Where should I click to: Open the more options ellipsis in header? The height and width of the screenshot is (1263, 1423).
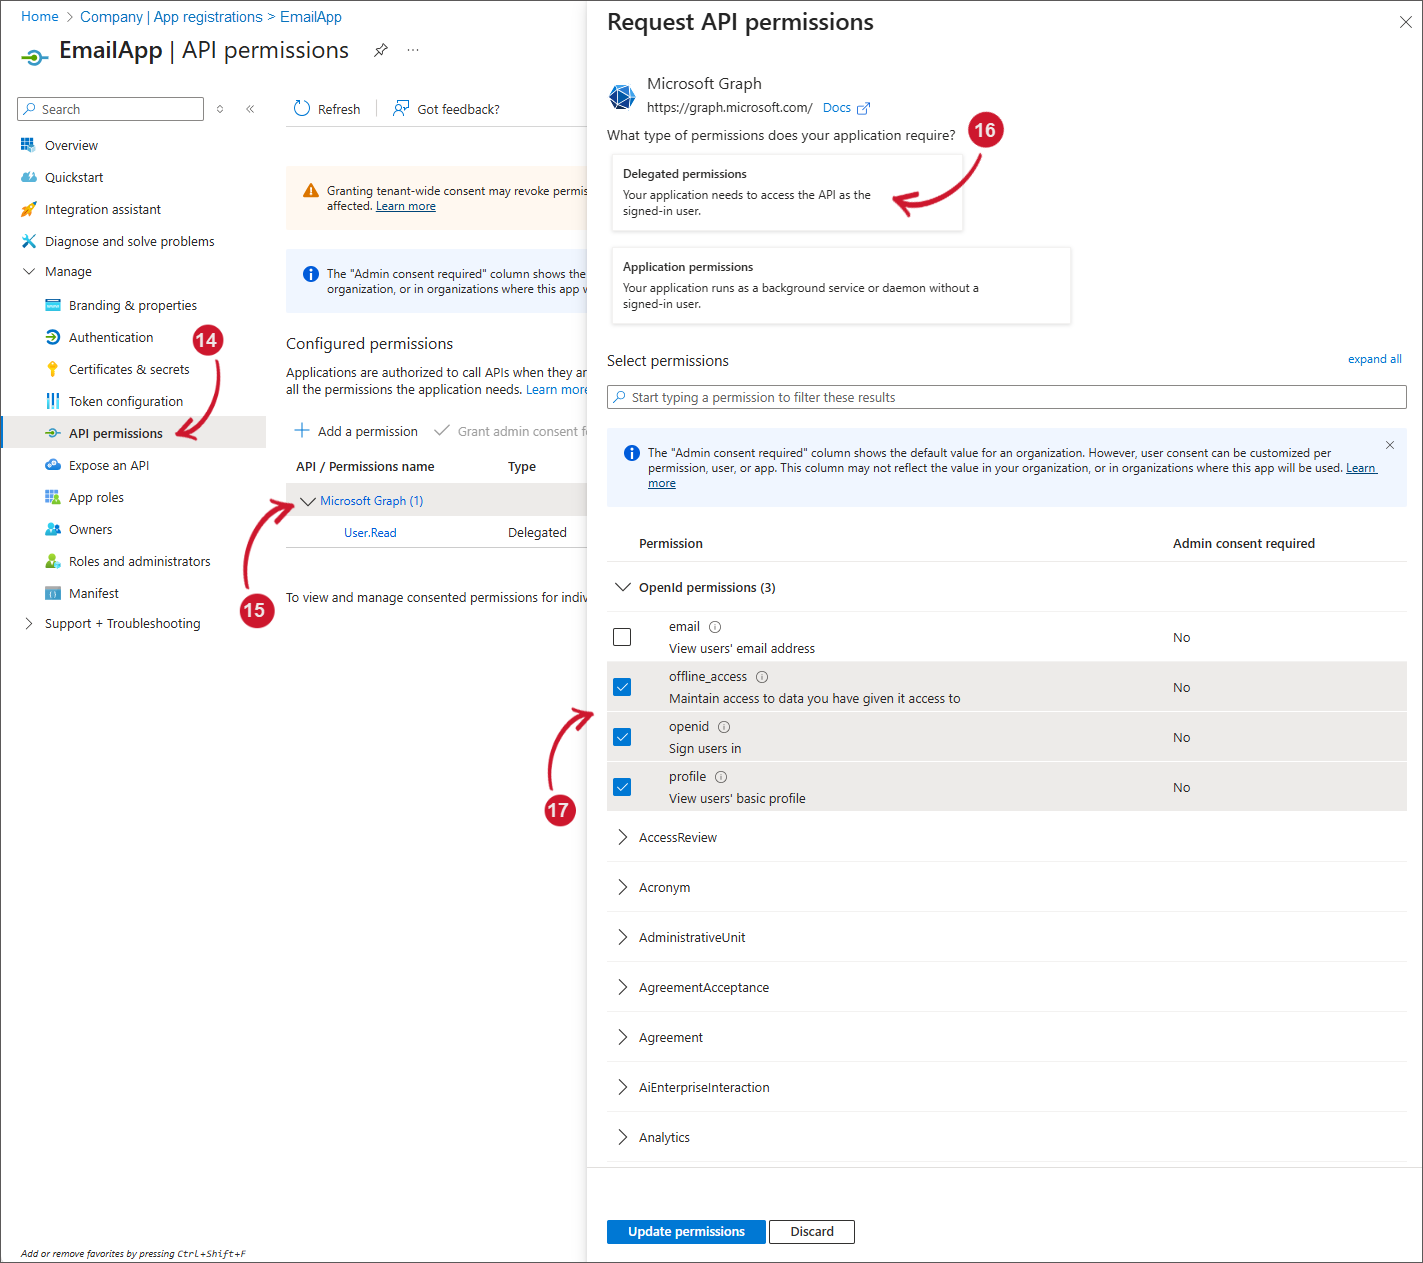point(413,50)
